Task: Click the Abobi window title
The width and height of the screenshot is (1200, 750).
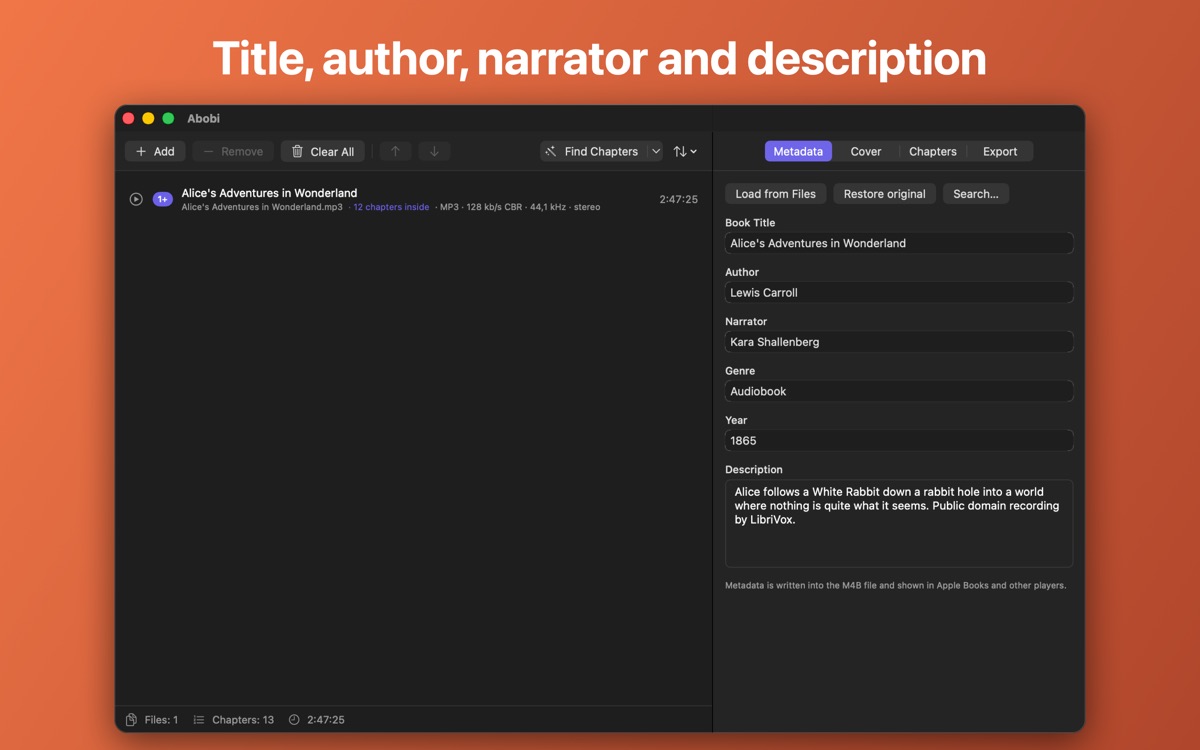Action: click(x=203, y=118)
